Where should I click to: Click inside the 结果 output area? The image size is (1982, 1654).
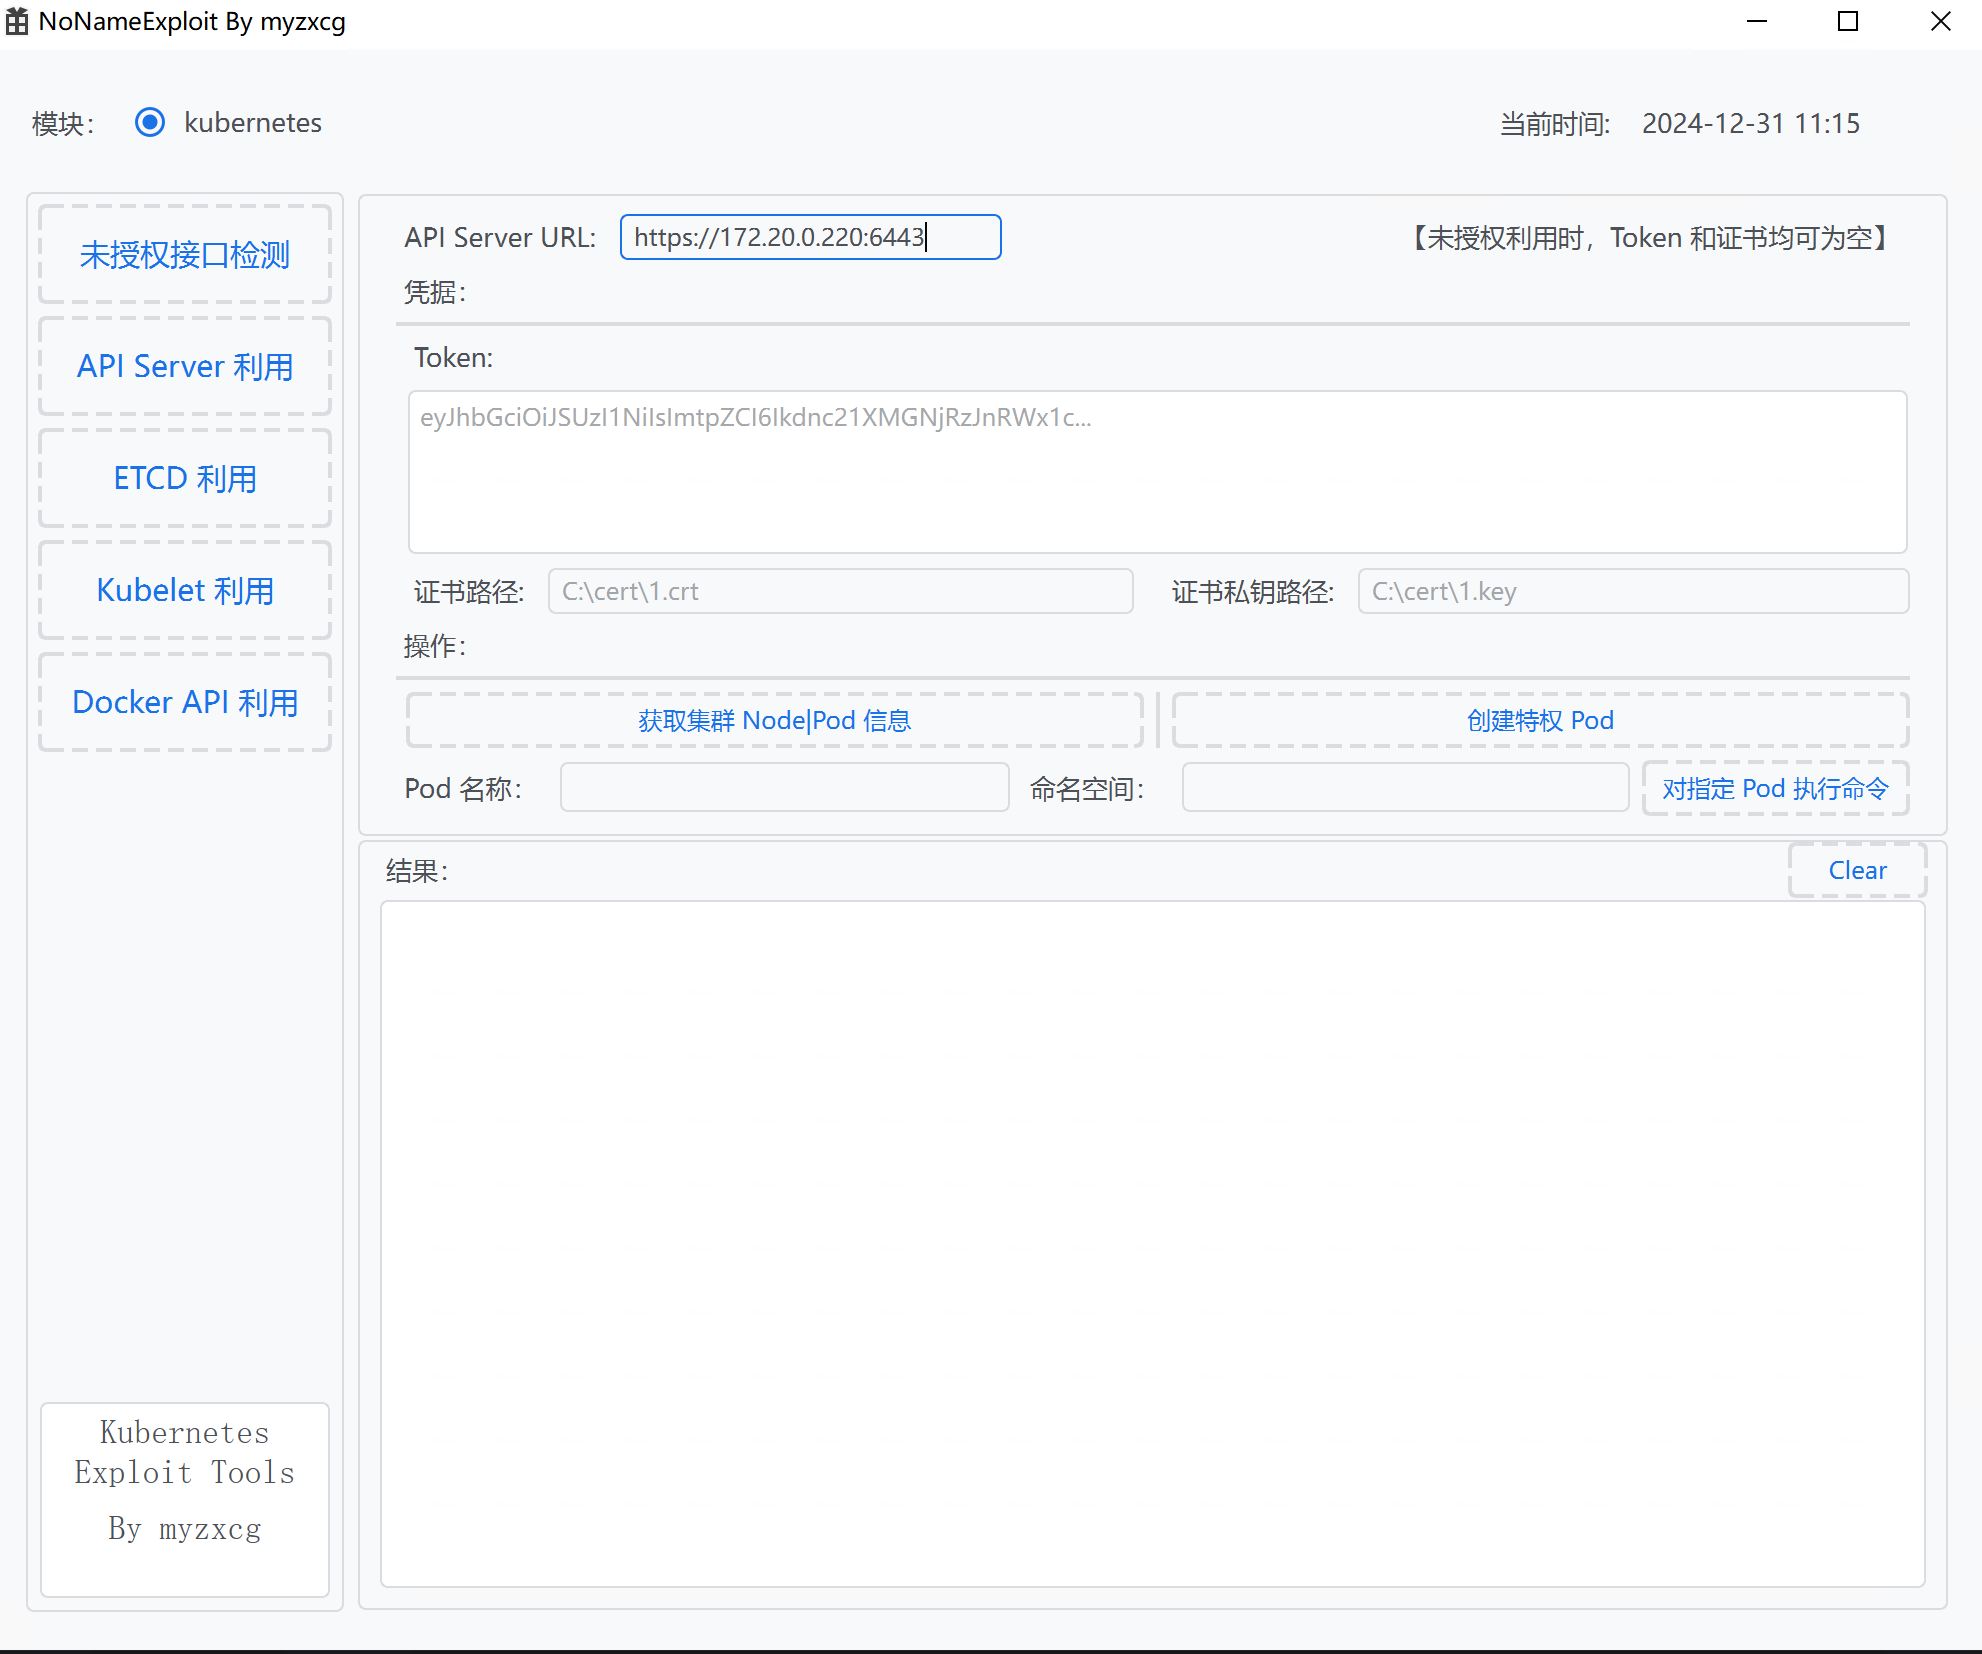(1152, 1244)
